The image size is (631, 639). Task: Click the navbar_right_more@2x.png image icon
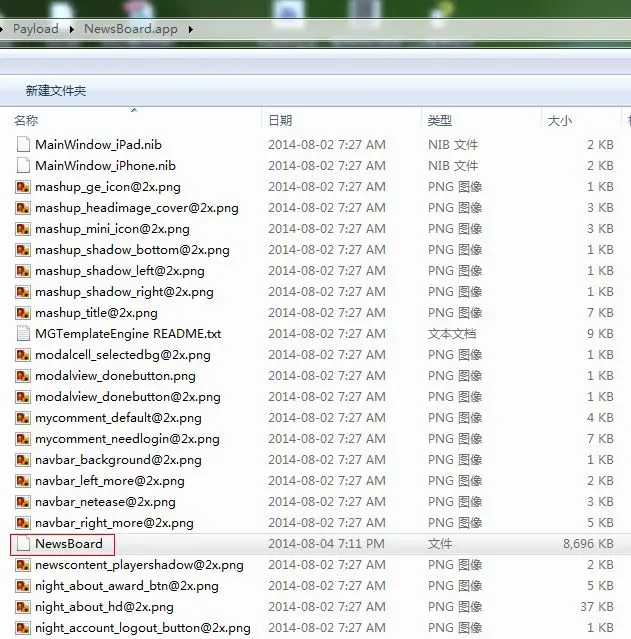pos(23,523)
